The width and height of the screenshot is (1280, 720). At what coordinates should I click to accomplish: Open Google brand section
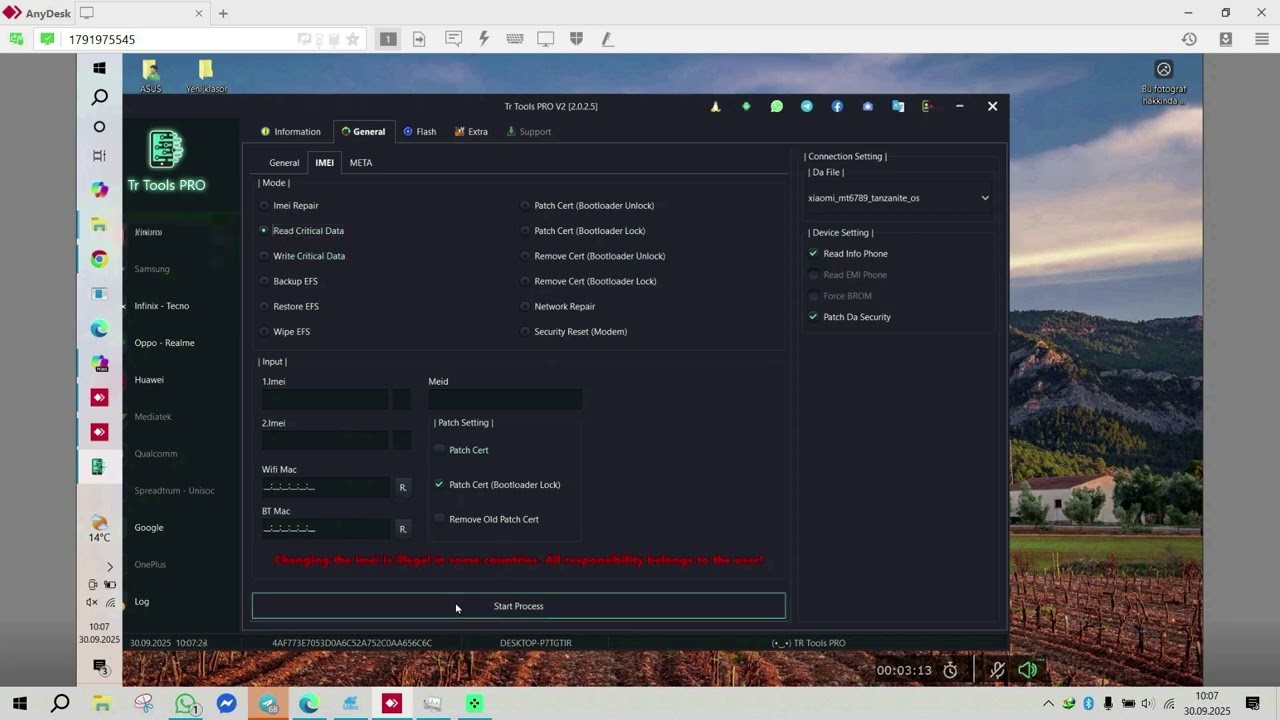[x=149, y=528]
